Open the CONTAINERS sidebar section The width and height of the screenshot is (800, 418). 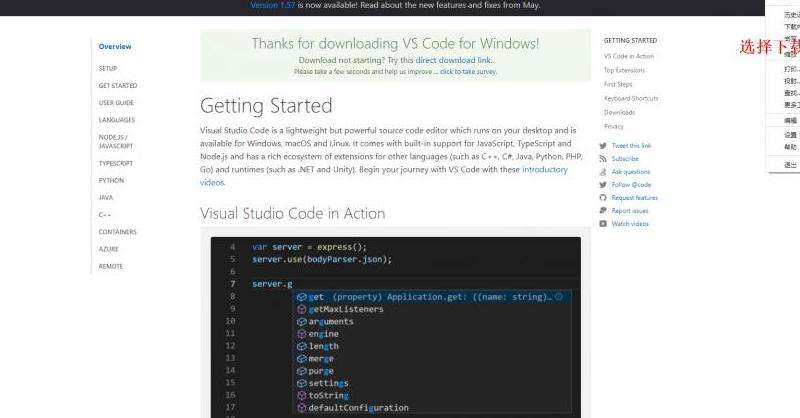click(117, 232)
